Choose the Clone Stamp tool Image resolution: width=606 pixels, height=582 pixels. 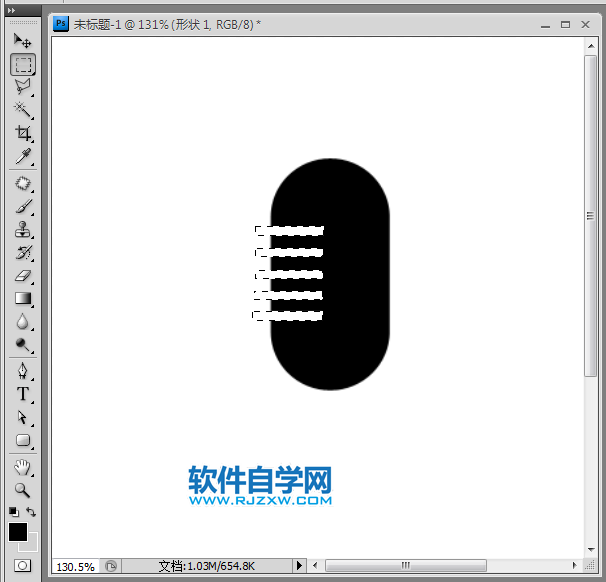coord(22,230)
